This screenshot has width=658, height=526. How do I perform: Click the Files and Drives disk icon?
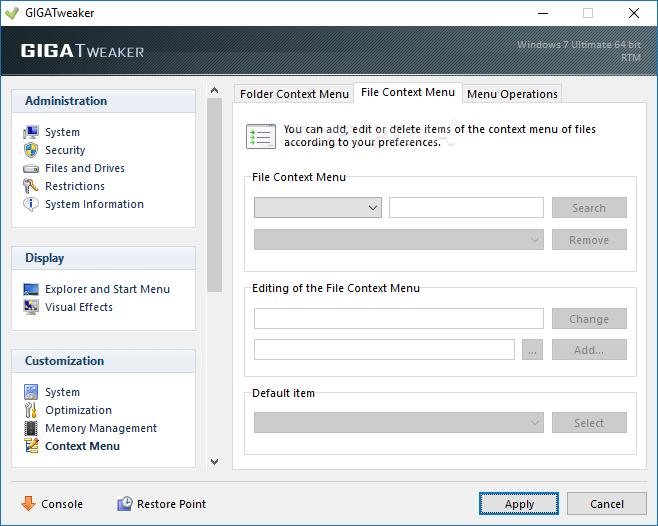point(31,169)
